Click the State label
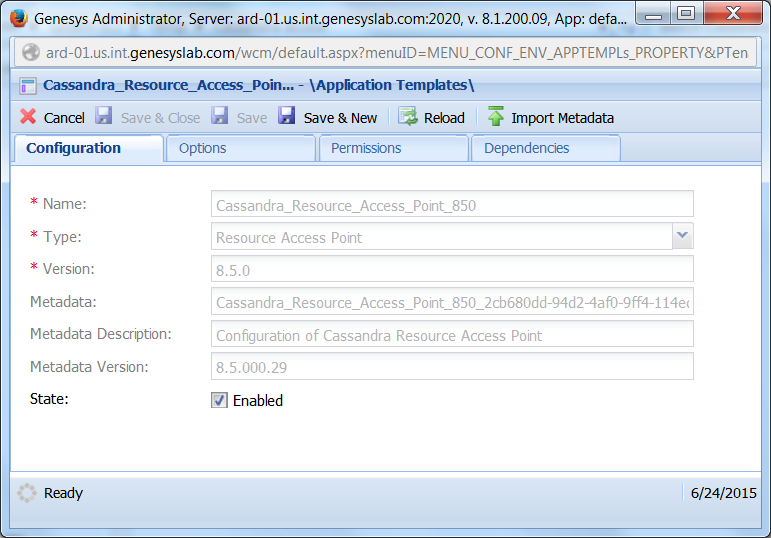The image size is (771, 538). pos(49,399)
